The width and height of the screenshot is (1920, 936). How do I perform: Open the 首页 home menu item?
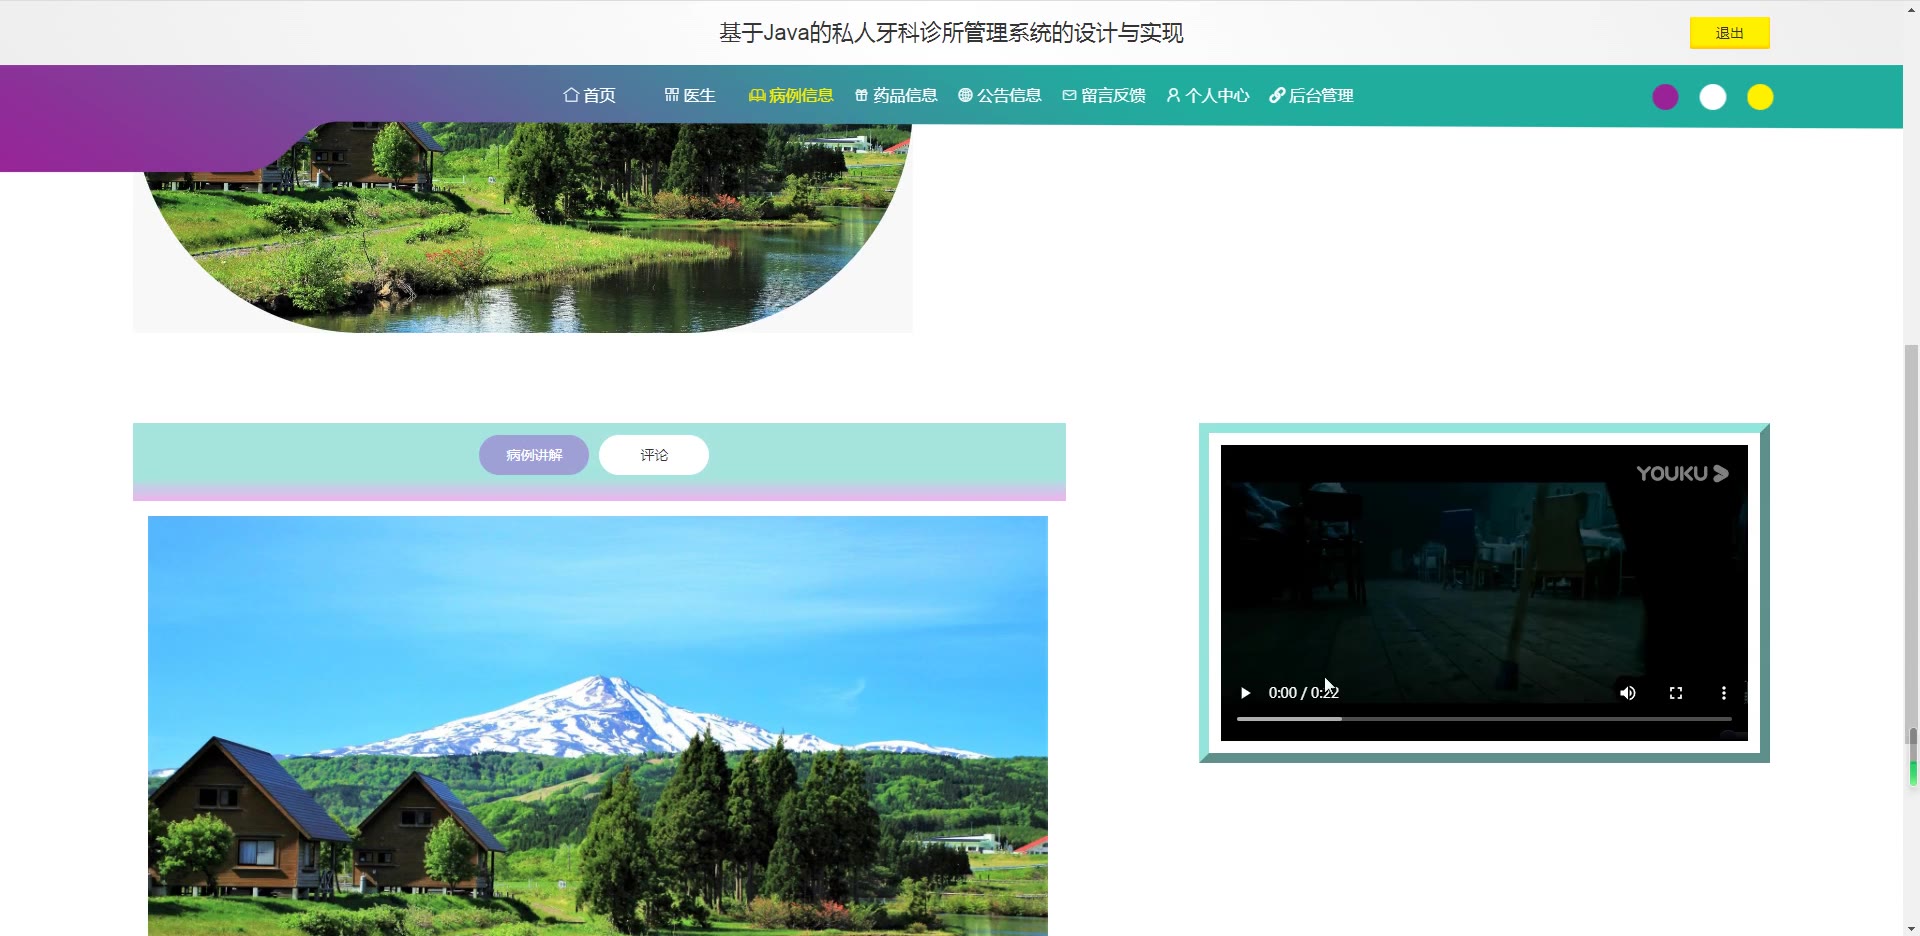point(589,95)
